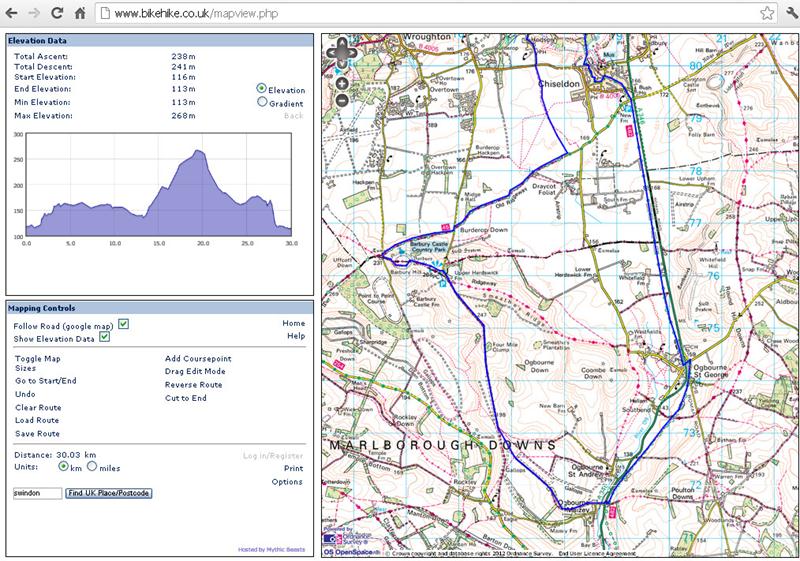Uncheck the Follow Road (google map) checkbox

coord(124,324)
